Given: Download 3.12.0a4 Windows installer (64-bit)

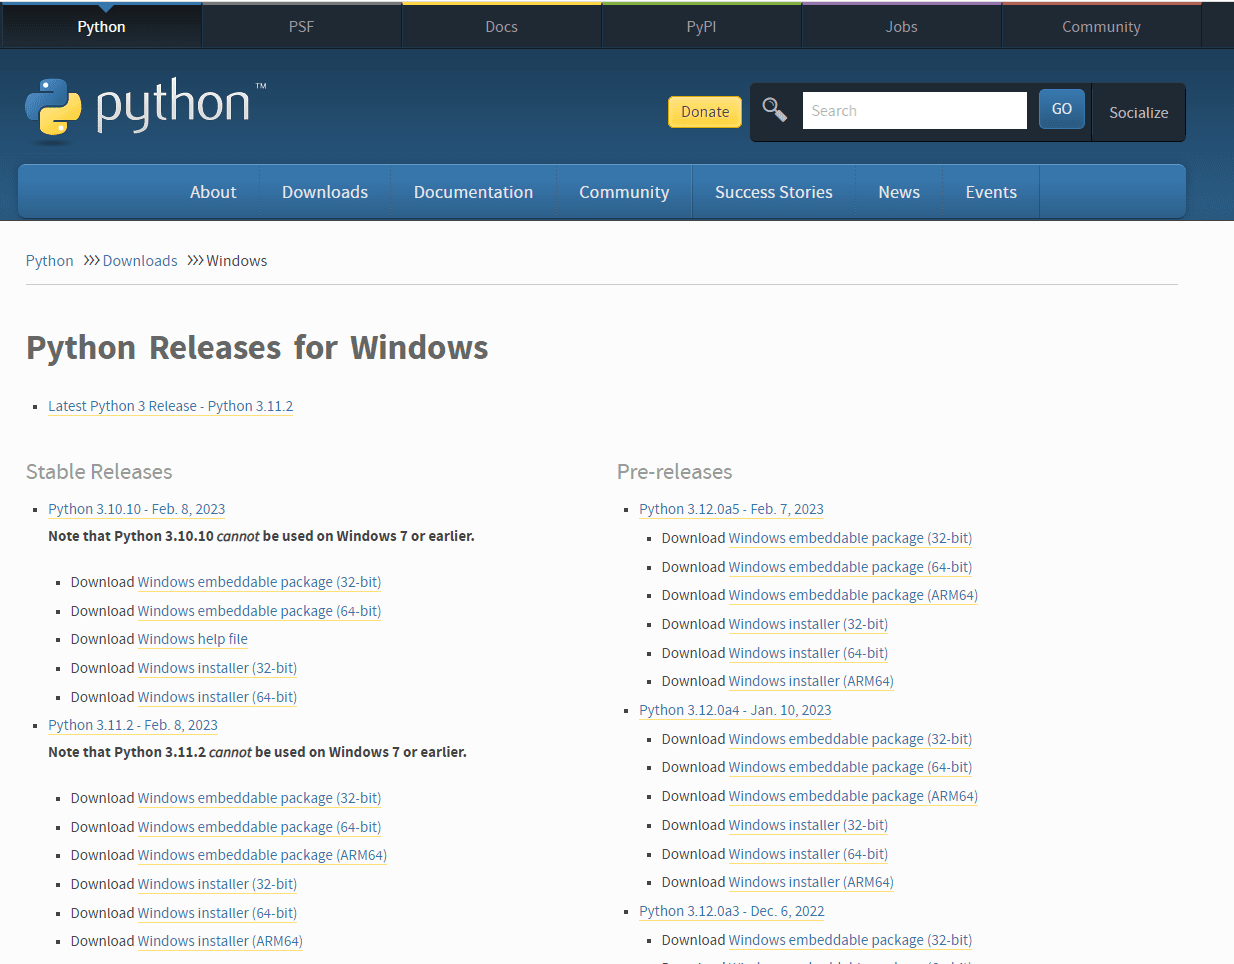Looking at the screenshot, I should pyautogui.click(x=808, y=854).
